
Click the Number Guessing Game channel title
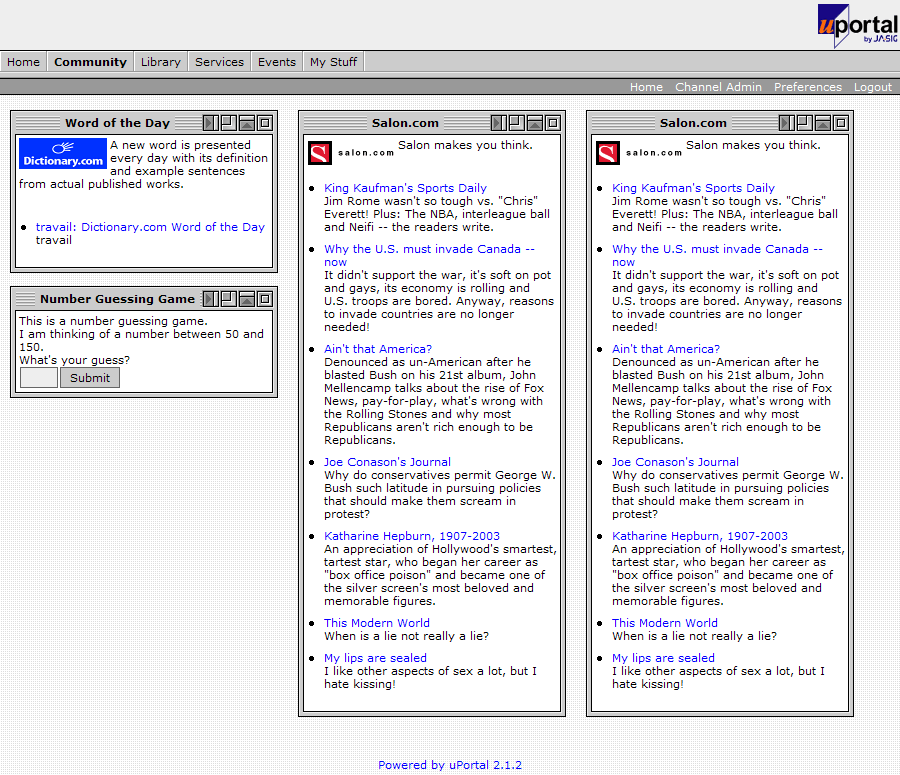pyautogui.click(x=118, y=299)
